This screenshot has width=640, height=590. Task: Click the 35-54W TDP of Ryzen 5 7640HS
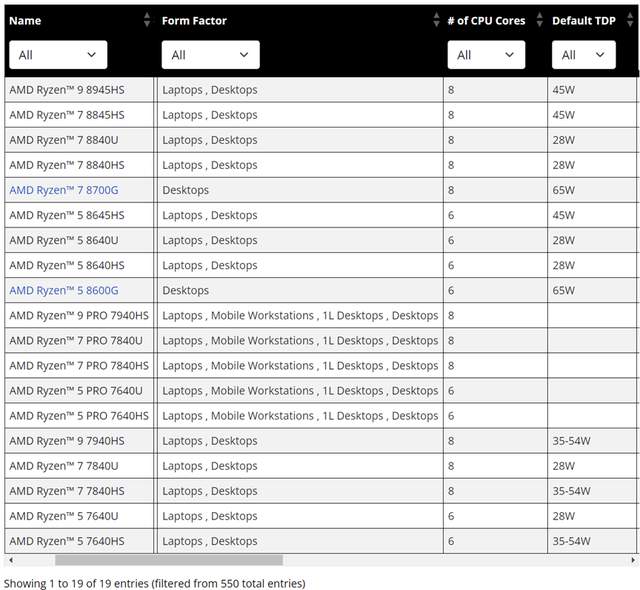pos(571,541)
